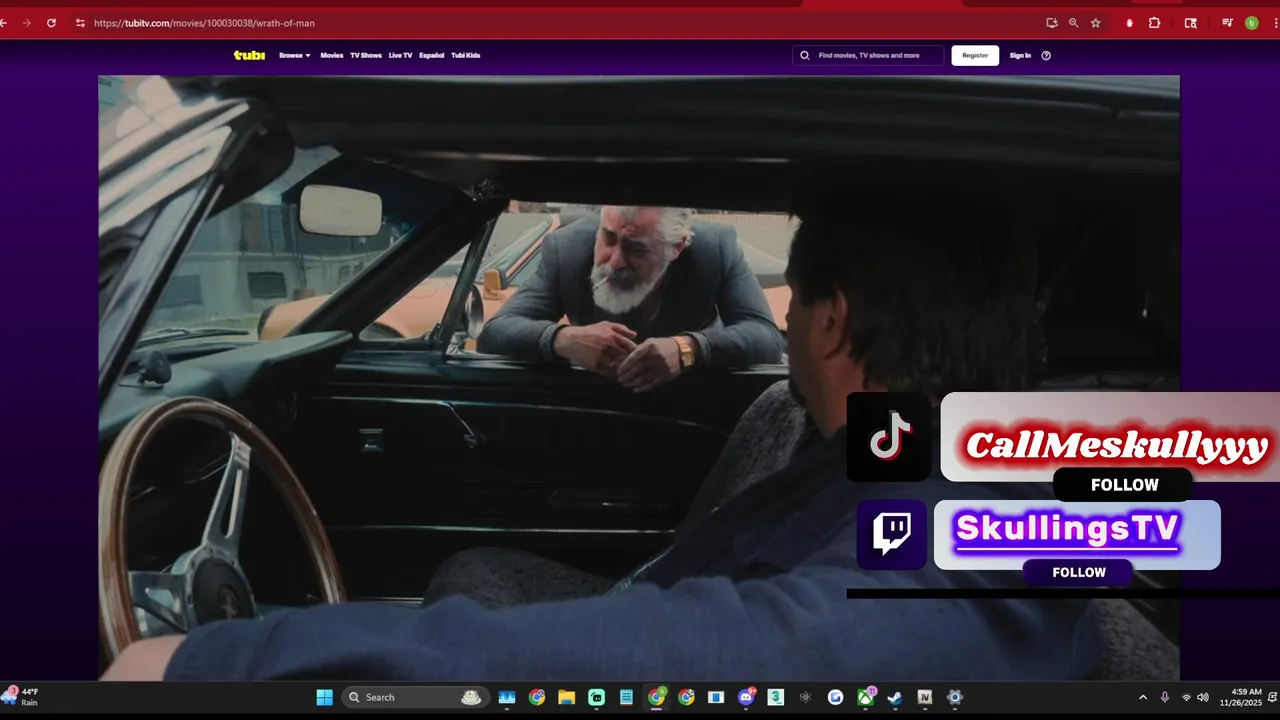
Task: Open the Tubi help question mark icon
Action: click(1046, 56)
